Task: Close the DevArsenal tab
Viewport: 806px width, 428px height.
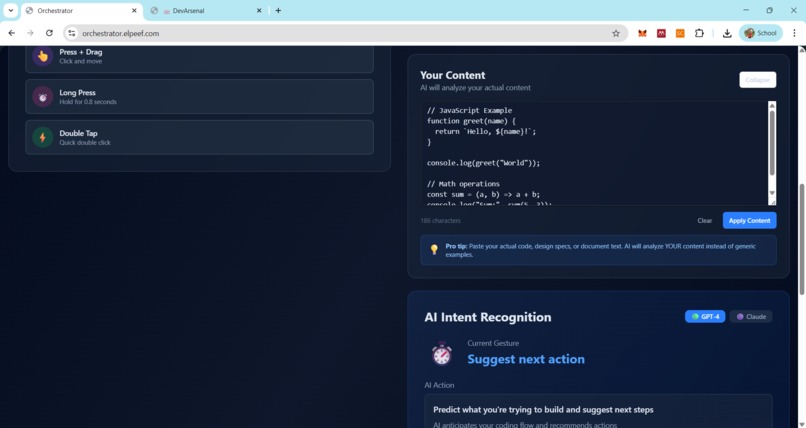Action: (x=259, y=10)
